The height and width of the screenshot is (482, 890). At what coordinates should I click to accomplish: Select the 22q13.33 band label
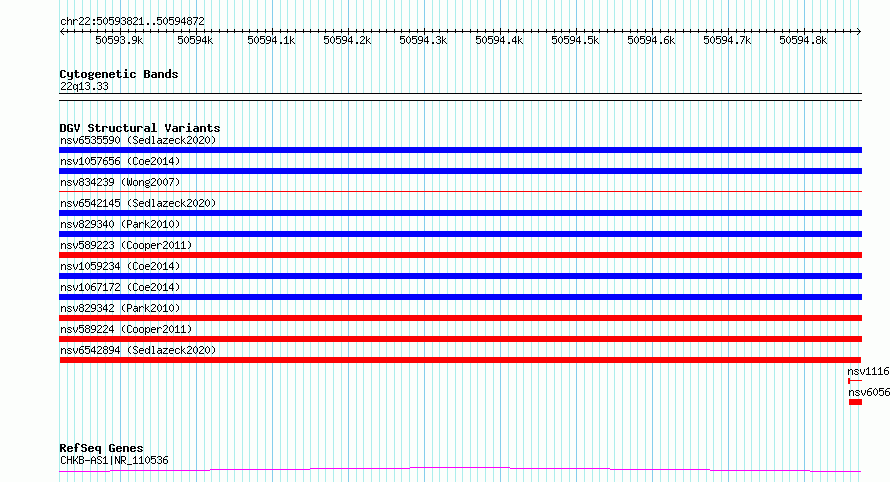[84, 86]
